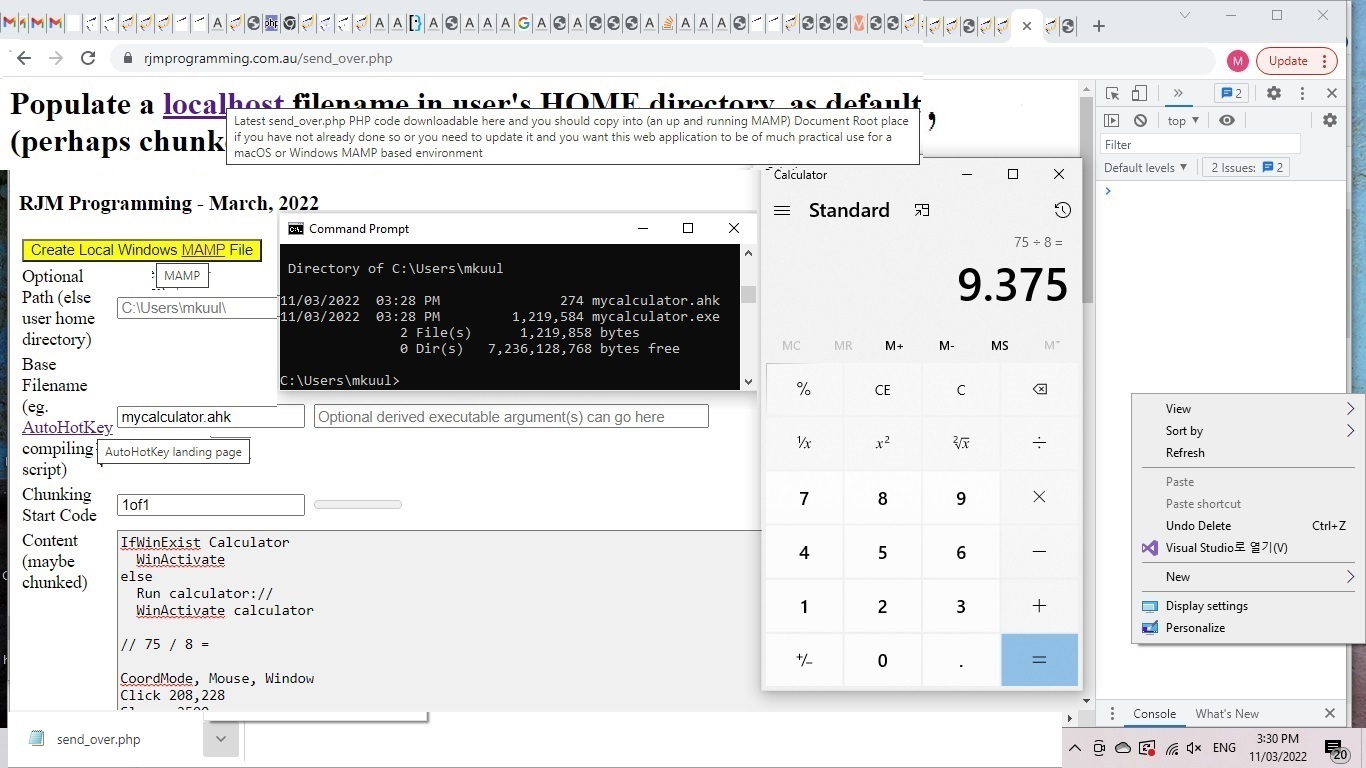Click Calculator percent key
The height and width of the screenshot is (768, 1366).
804,390
